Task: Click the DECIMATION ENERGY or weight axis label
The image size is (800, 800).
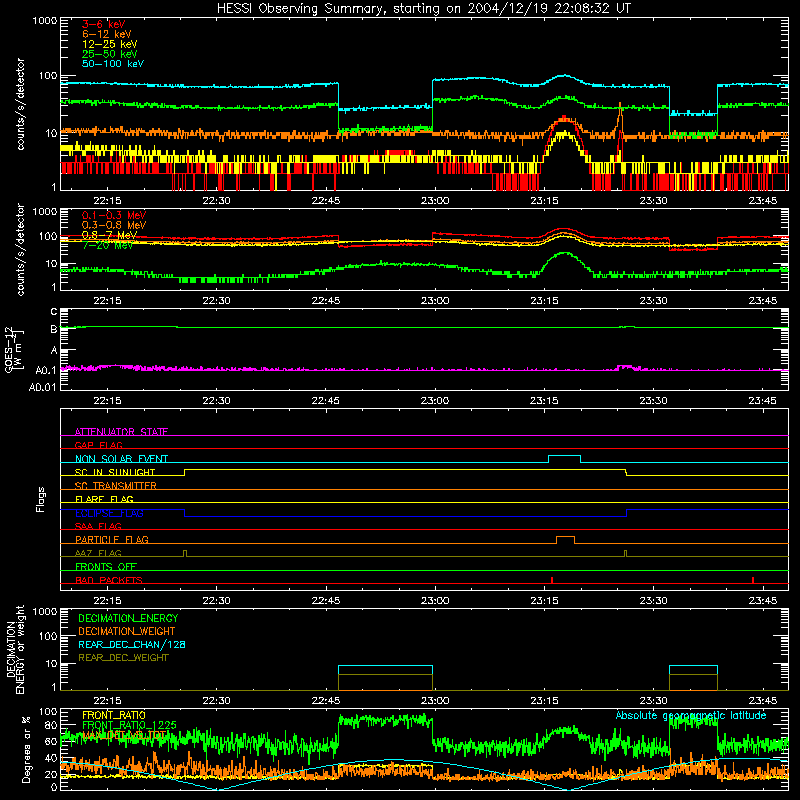Action: pos(16,649)
